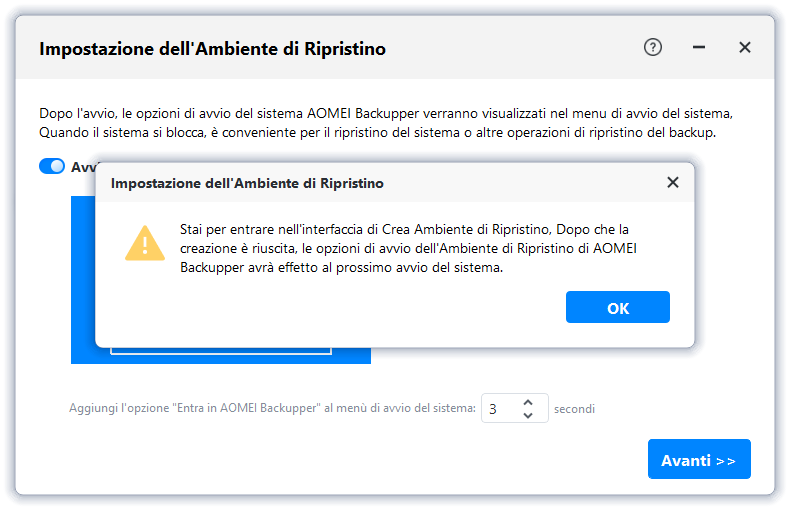Click the yellow warning triangle icon
Viewport: 790px width, 510px height.
pos(145,243)
